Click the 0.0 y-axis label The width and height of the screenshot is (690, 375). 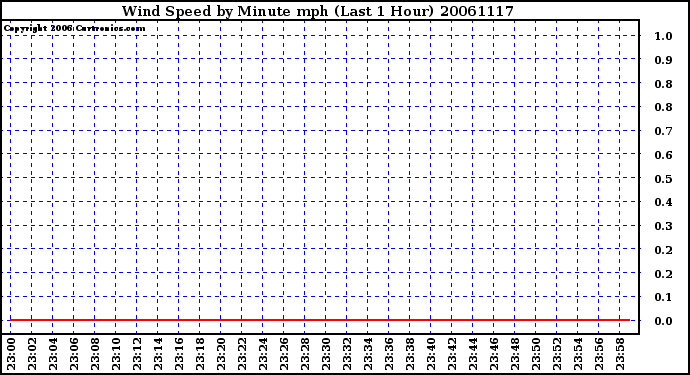(663, 321)
